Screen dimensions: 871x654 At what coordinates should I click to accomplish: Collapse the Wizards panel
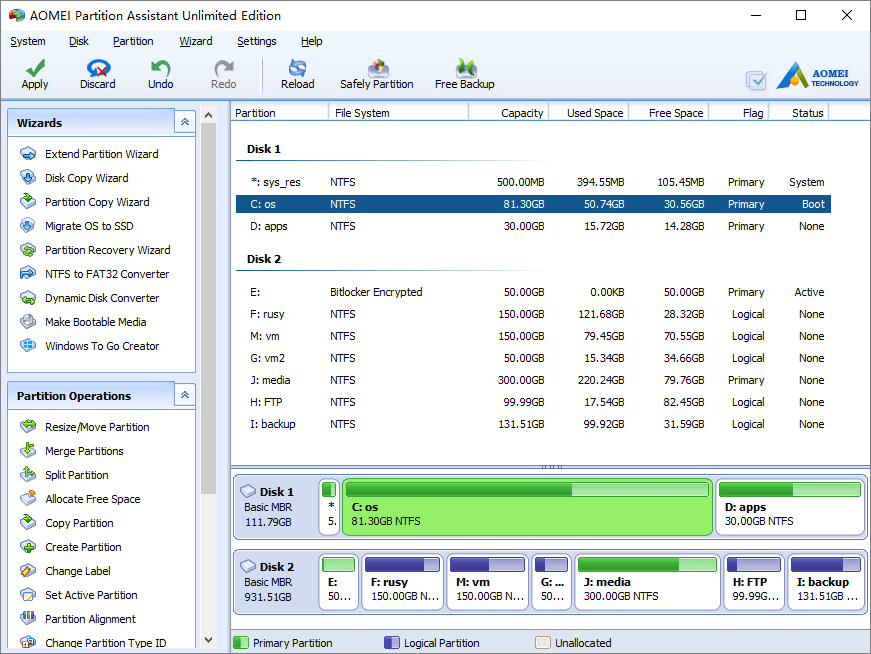coord(185,122)
